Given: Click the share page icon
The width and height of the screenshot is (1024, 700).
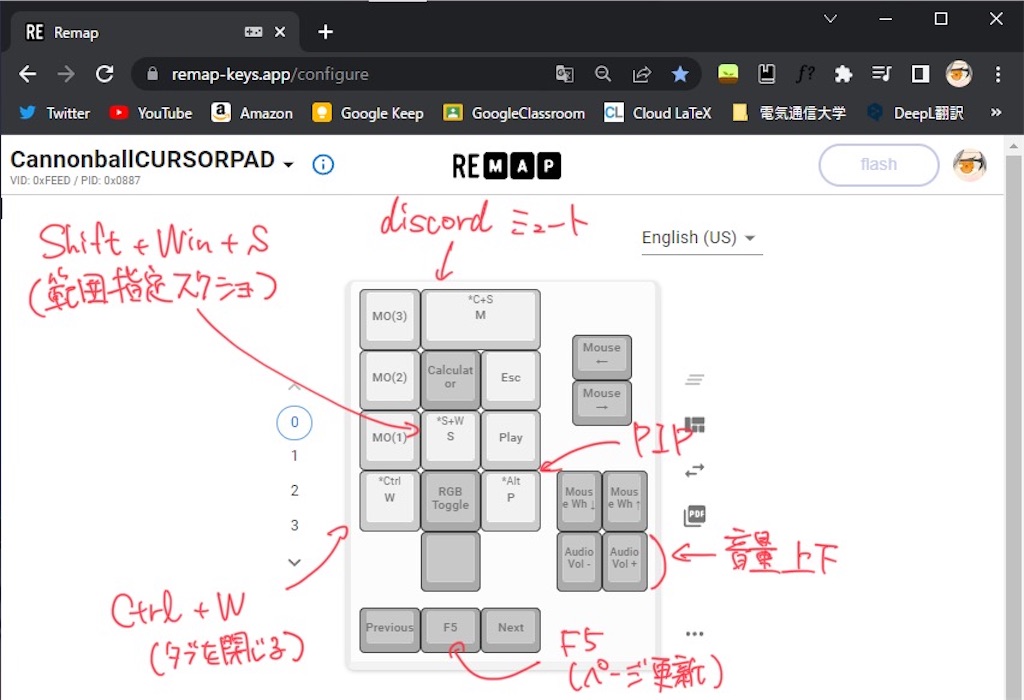Looking at the screenshot, I should [641, 74].
